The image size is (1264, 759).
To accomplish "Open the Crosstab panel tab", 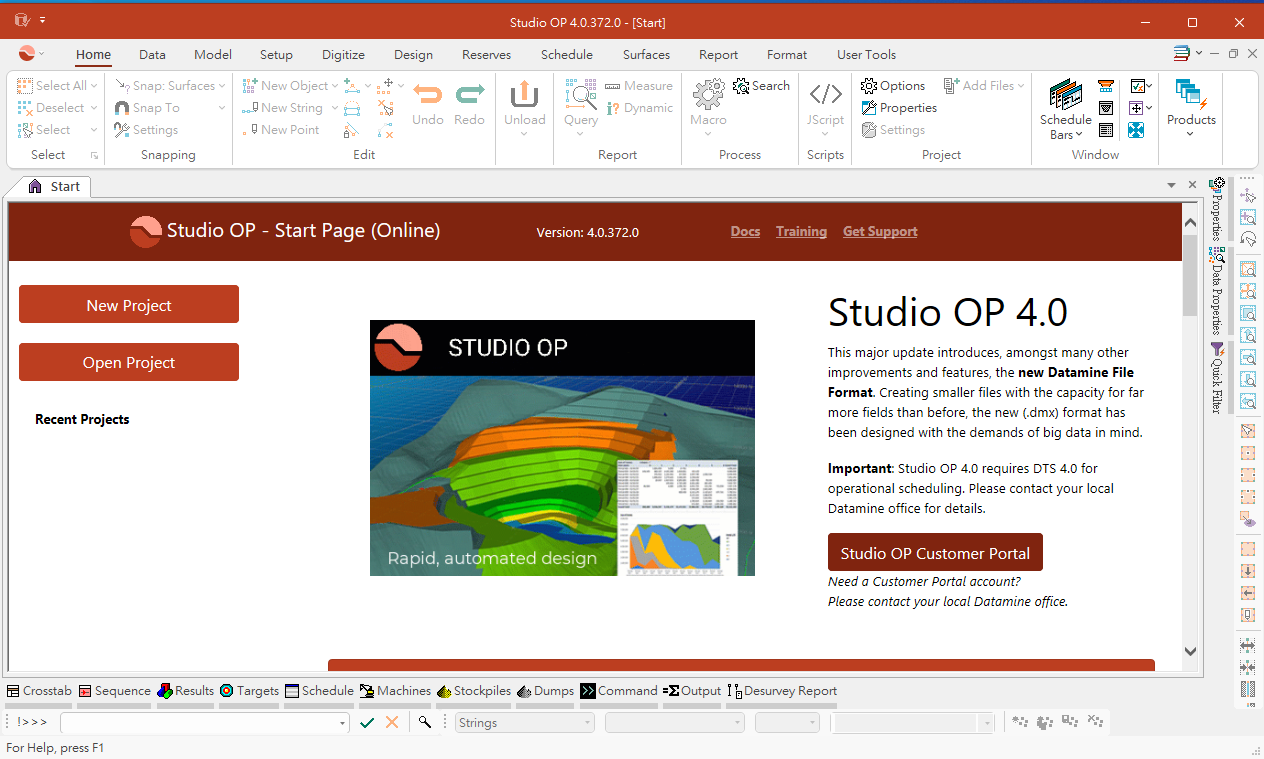I will pyautogui.click(x=39, y=691).
